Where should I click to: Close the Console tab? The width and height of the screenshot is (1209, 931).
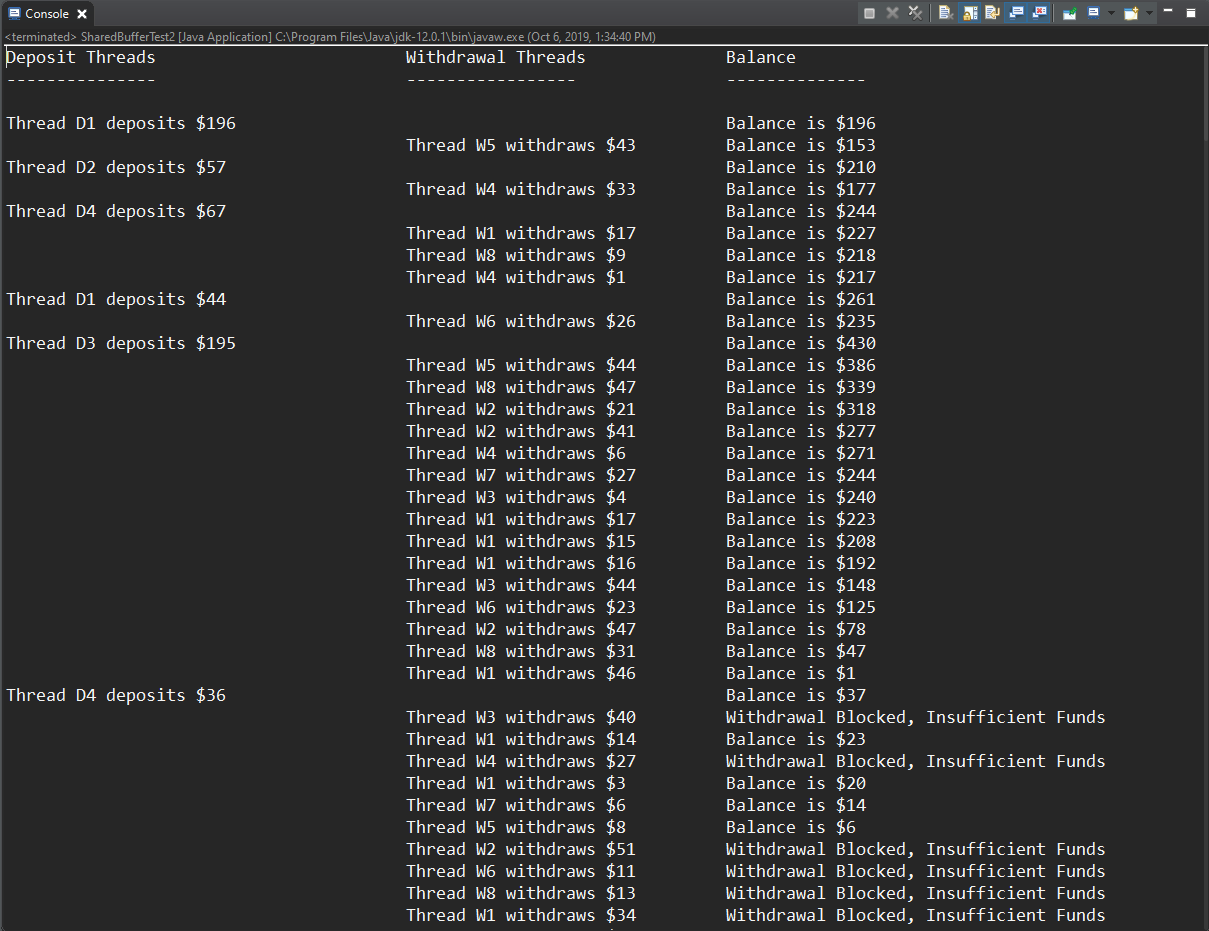click(x=82, y=14)
